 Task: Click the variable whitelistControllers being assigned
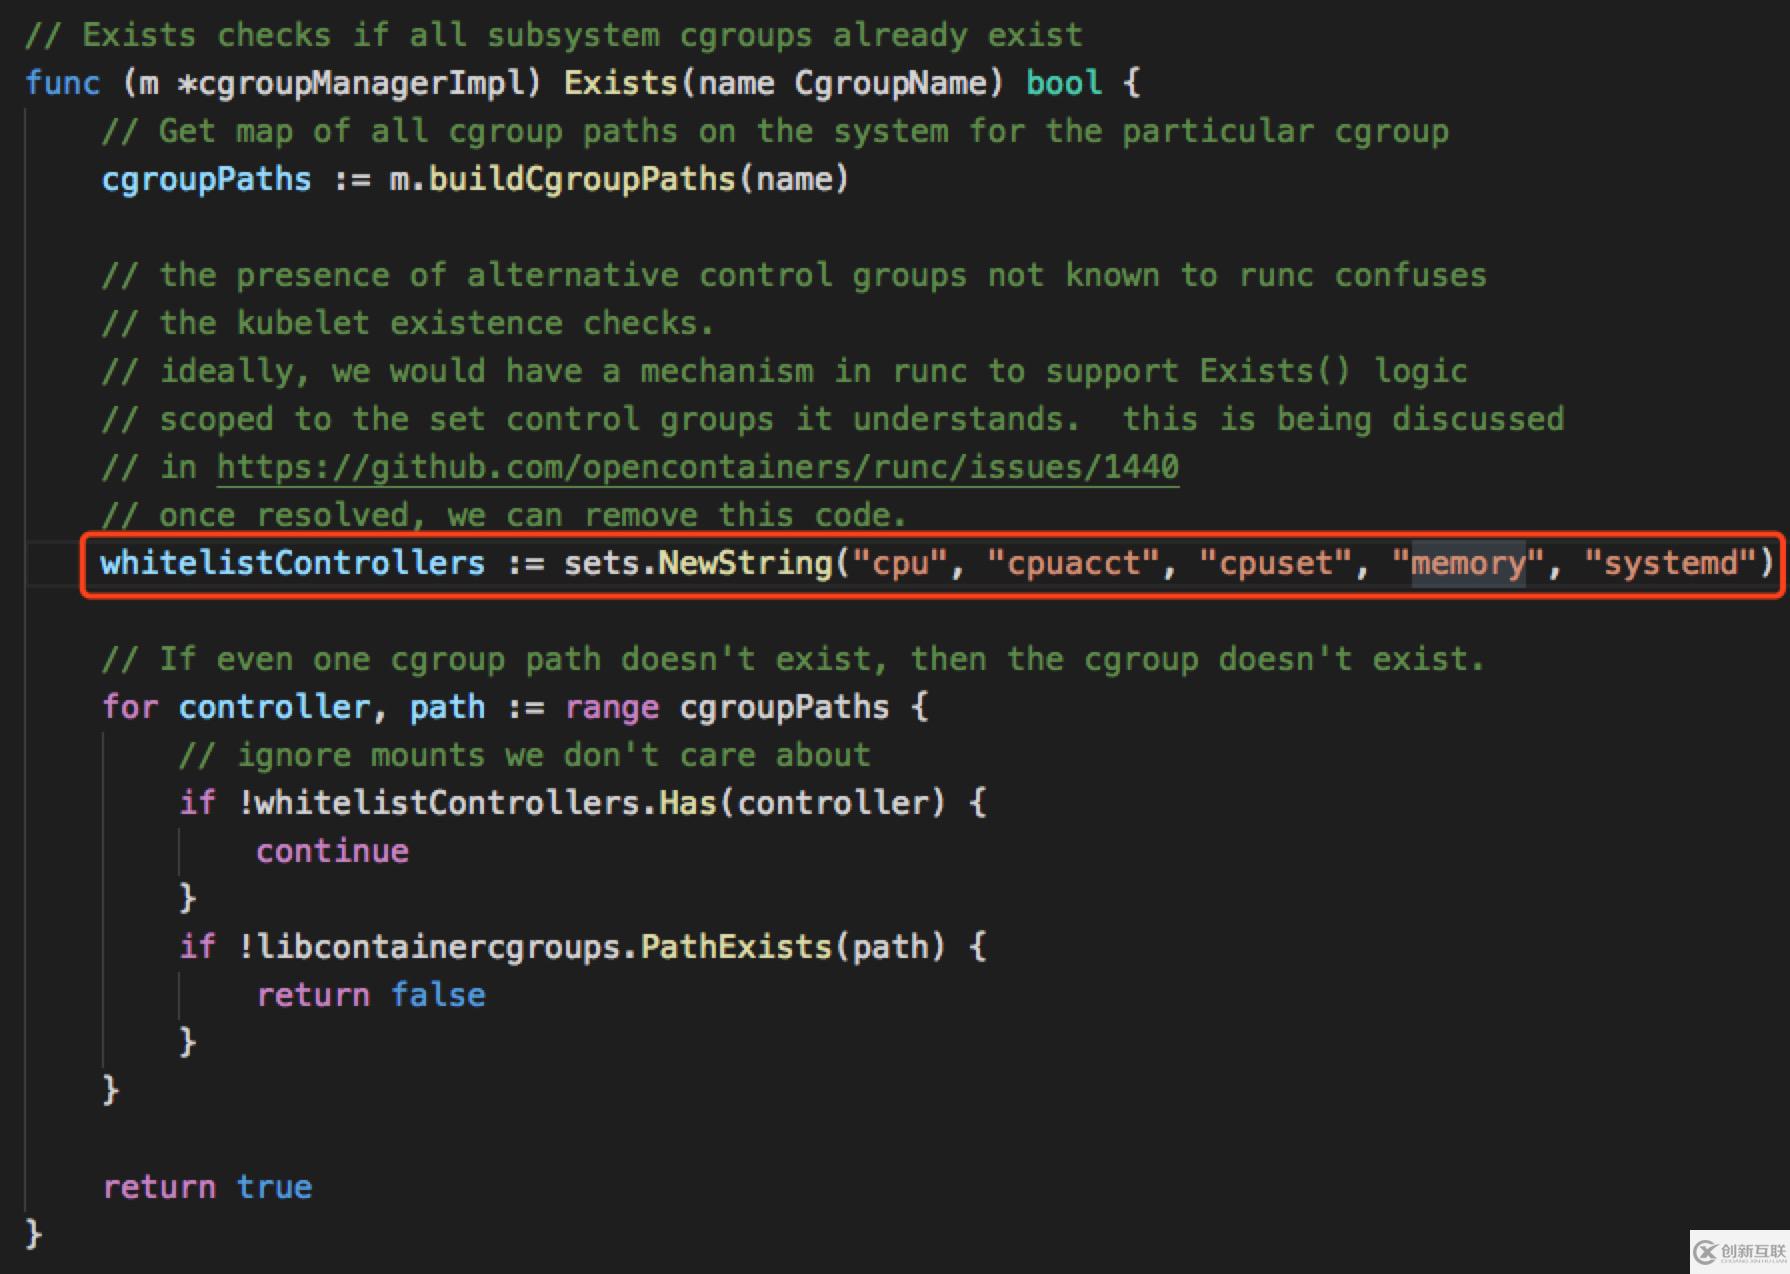292,563
